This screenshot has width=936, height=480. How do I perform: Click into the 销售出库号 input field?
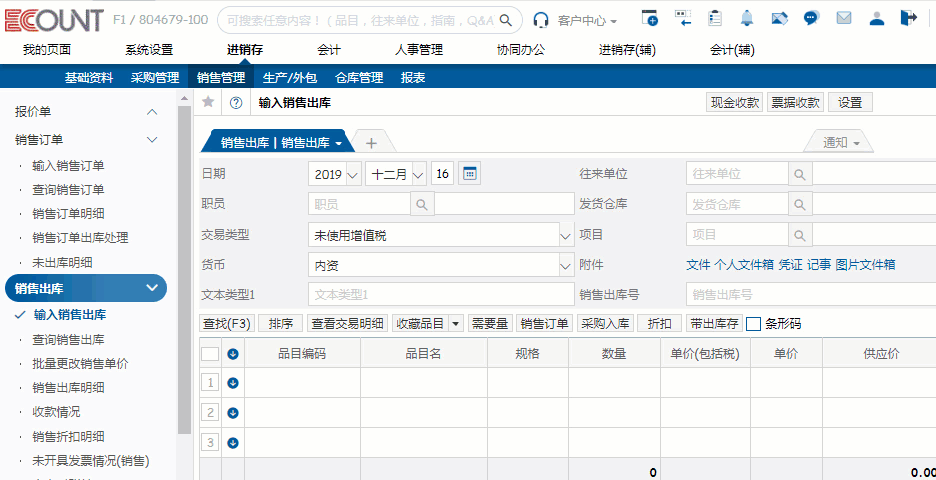810,295
